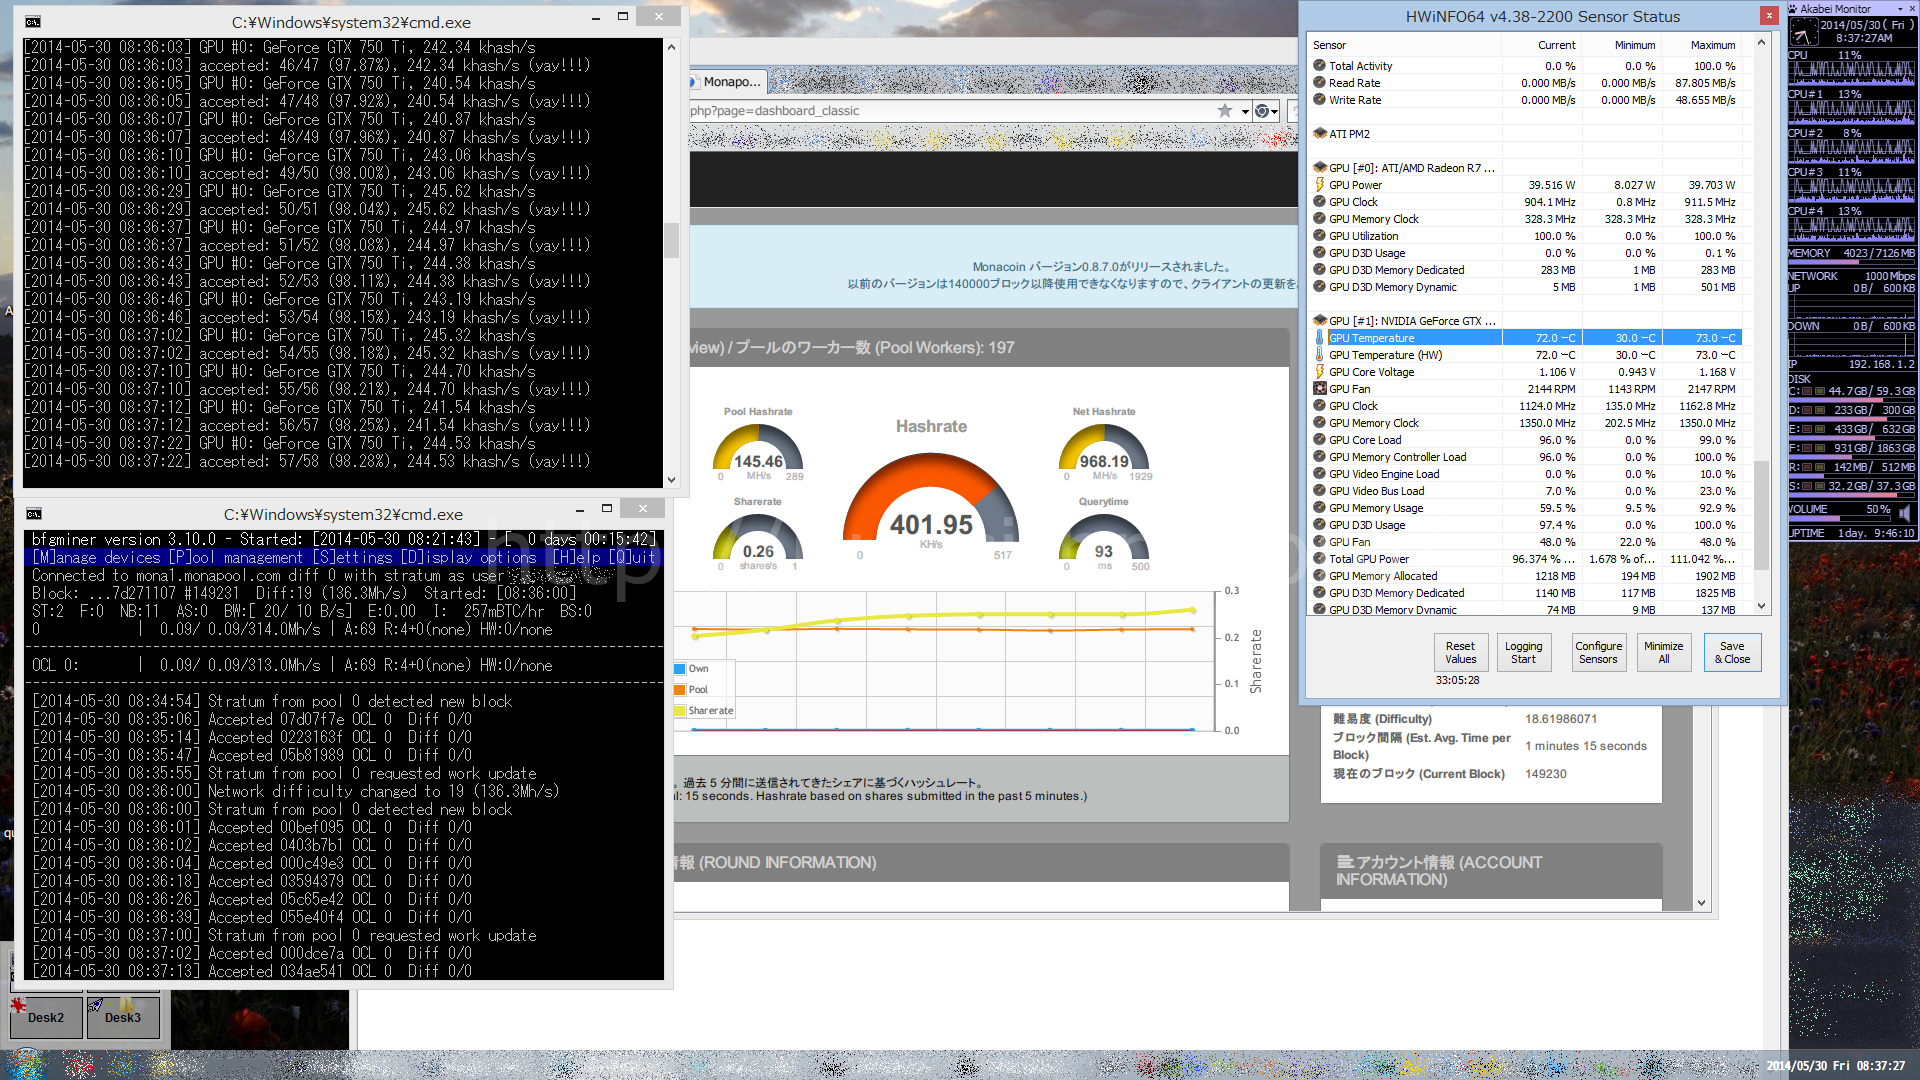
Task: Click the GPU Core Voltage lightning icon
Action: point(1320,372)
